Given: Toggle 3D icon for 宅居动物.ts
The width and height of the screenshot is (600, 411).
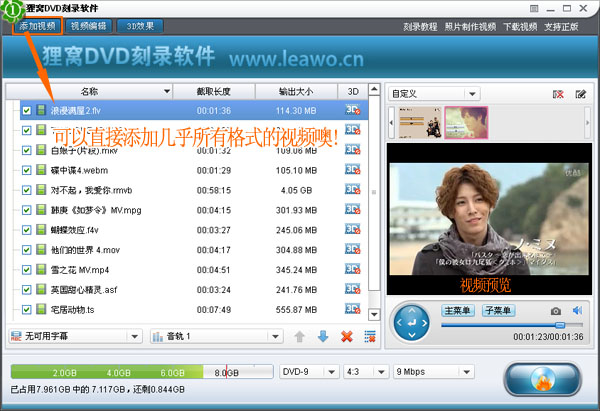Looking at the screenshot, I should point(352,309).
